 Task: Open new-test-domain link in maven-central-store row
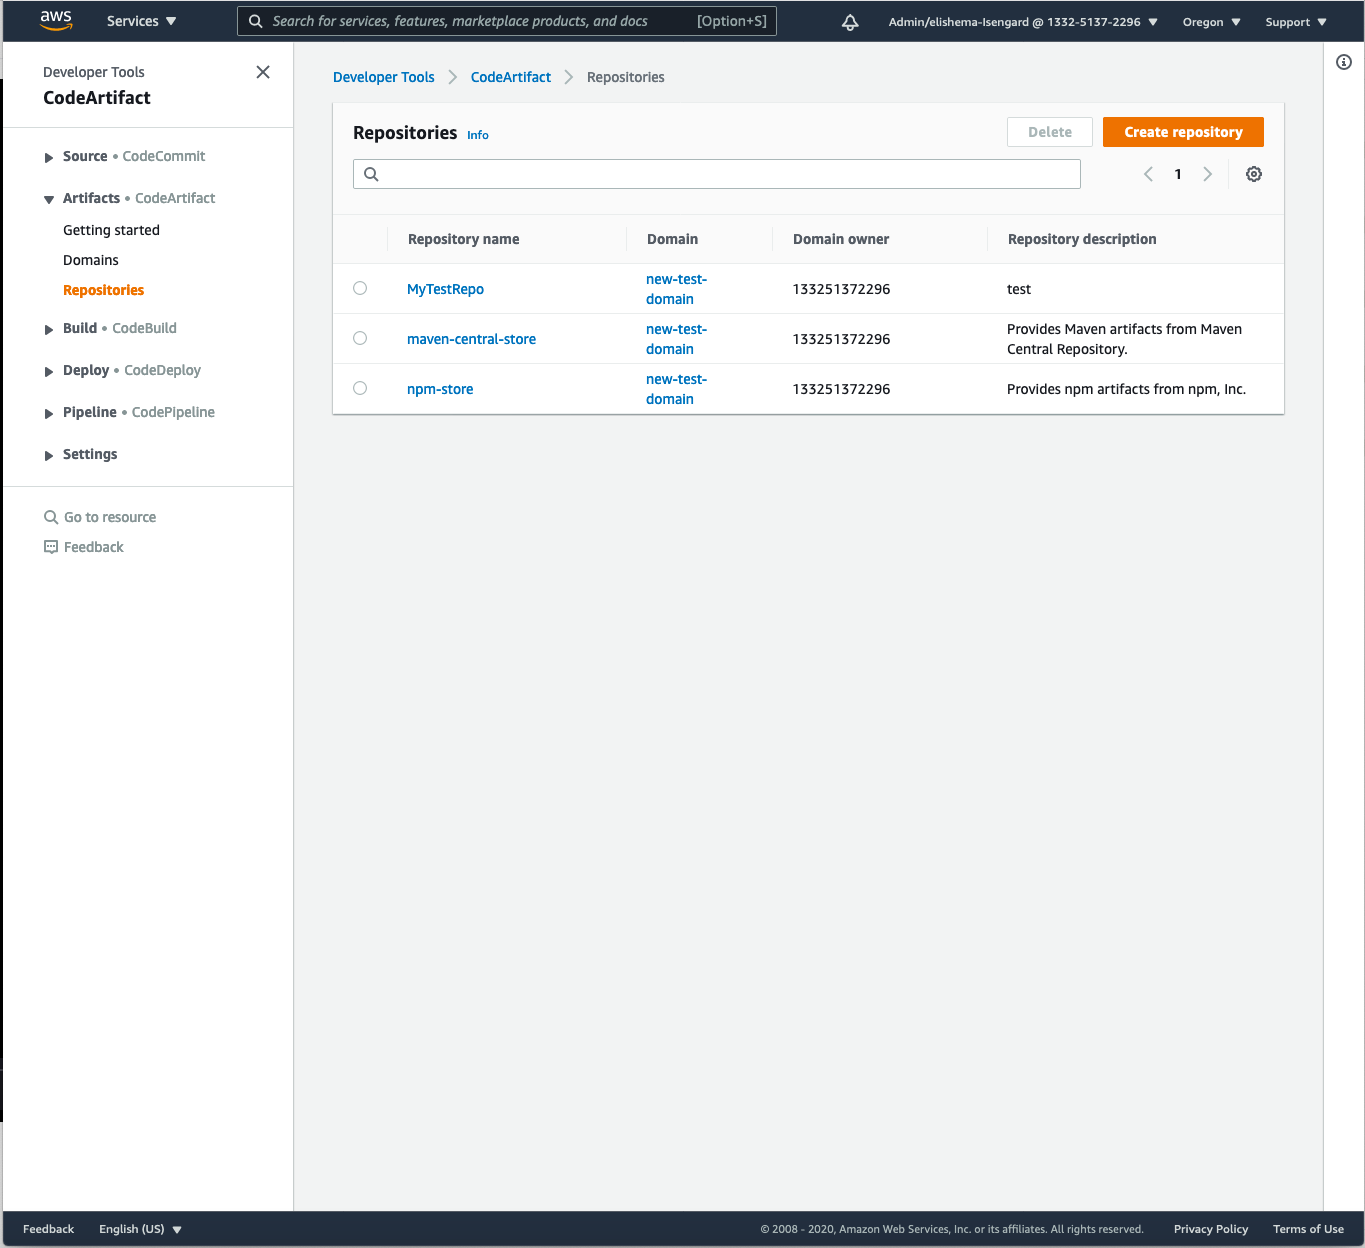click(676, 339)
